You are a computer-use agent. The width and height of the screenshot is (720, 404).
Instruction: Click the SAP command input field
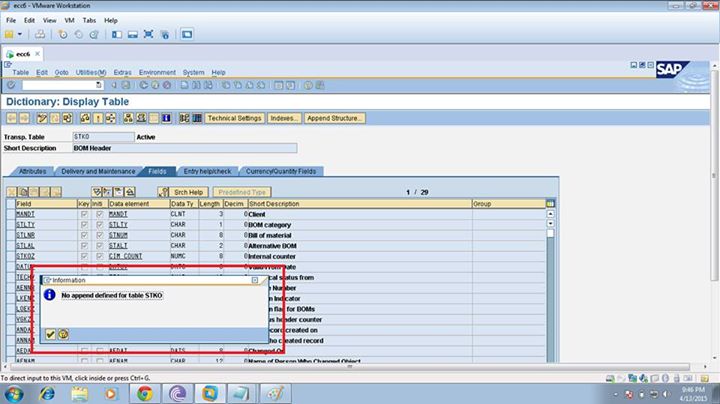coord(62,85)
